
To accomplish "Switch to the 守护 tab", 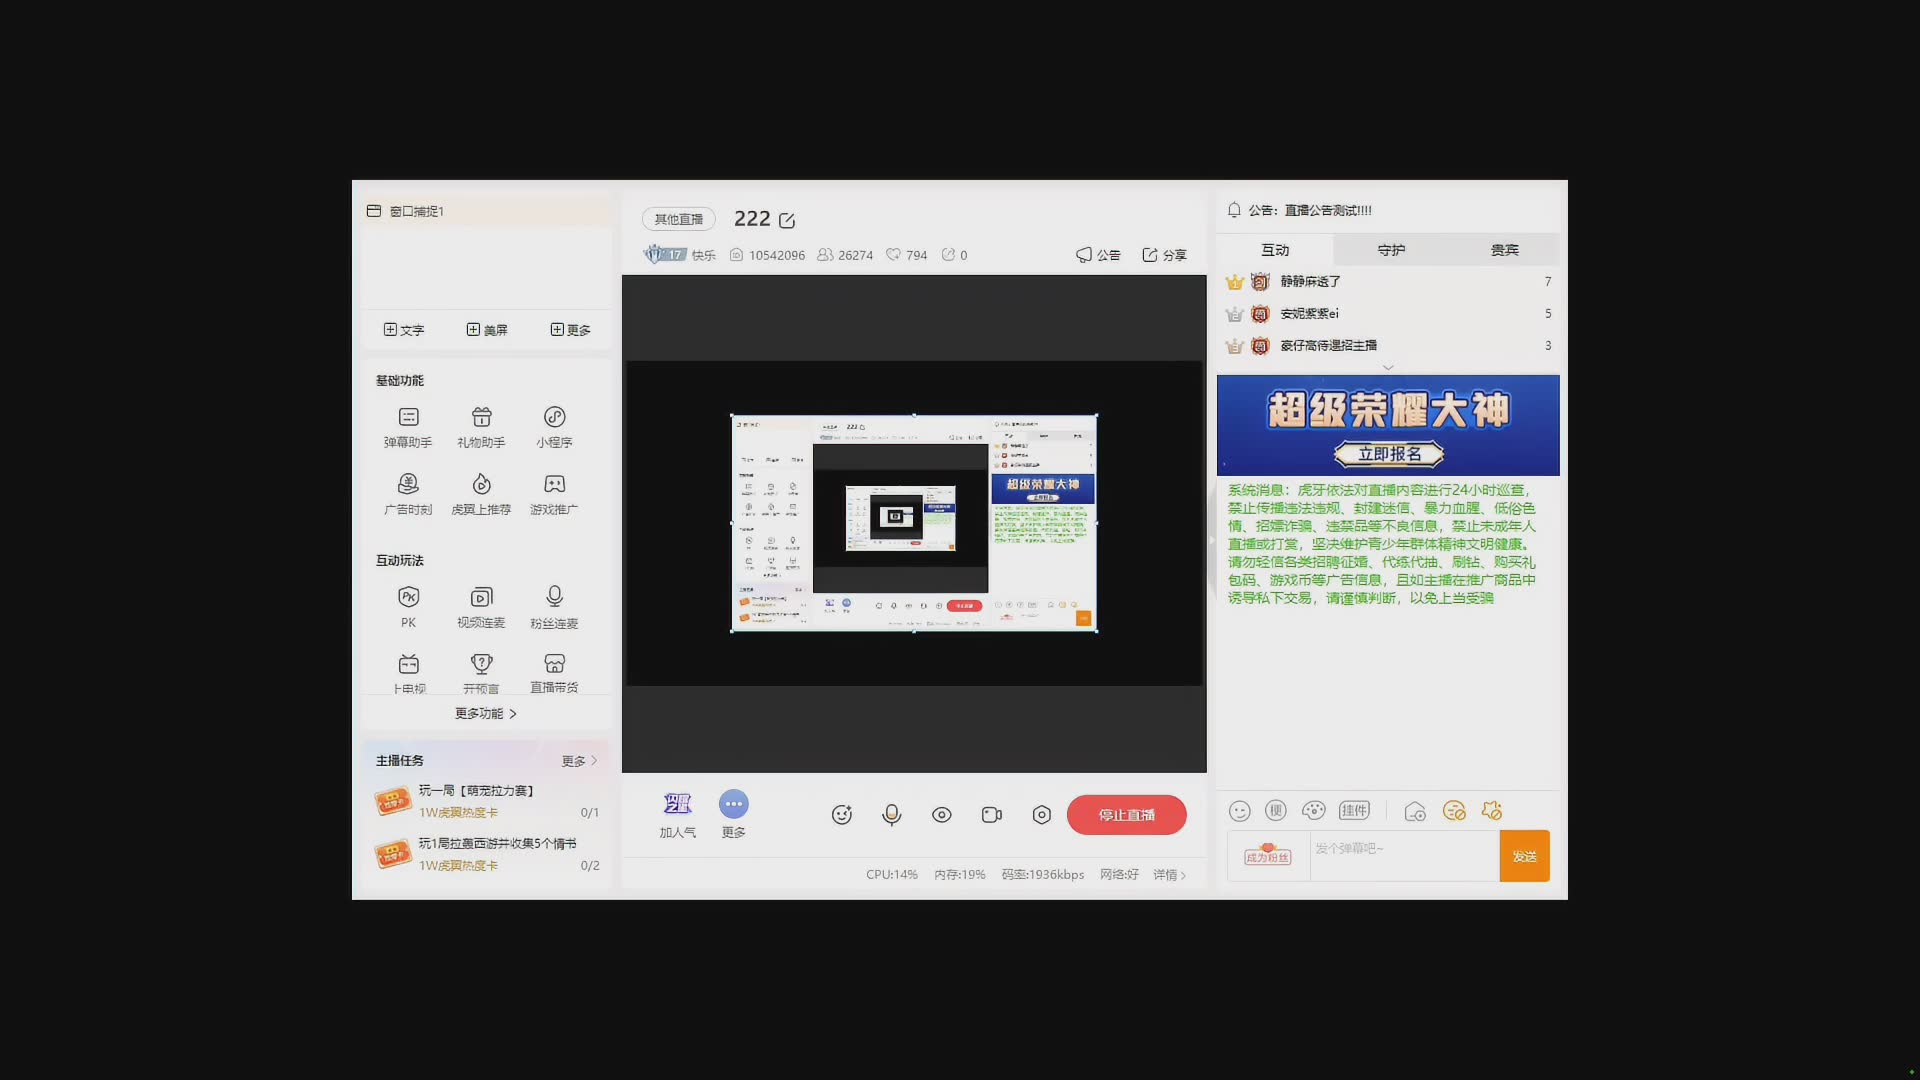I will coord(1391,250).
